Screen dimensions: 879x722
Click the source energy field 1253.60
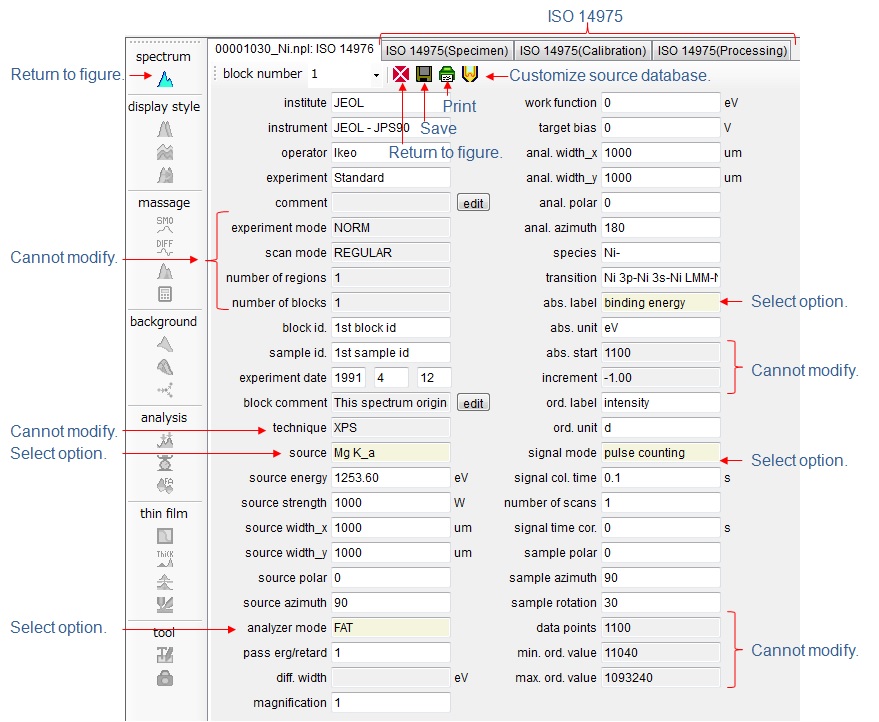tap(390, 478)
